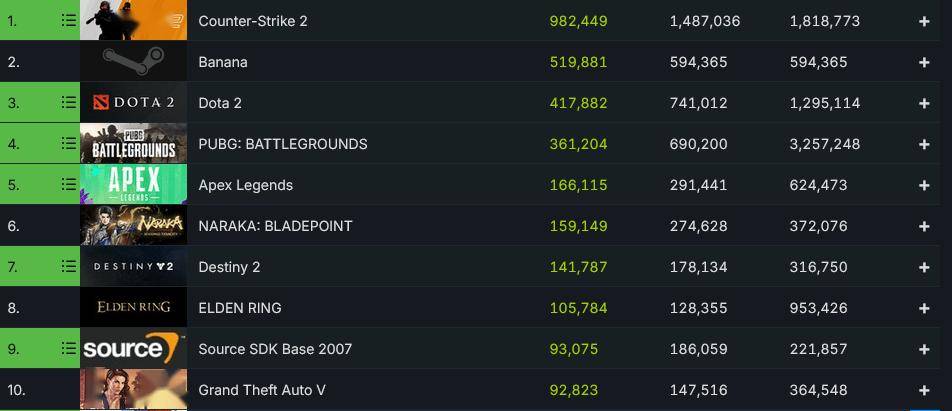Open the Apex Legends title link

(246, 185)
